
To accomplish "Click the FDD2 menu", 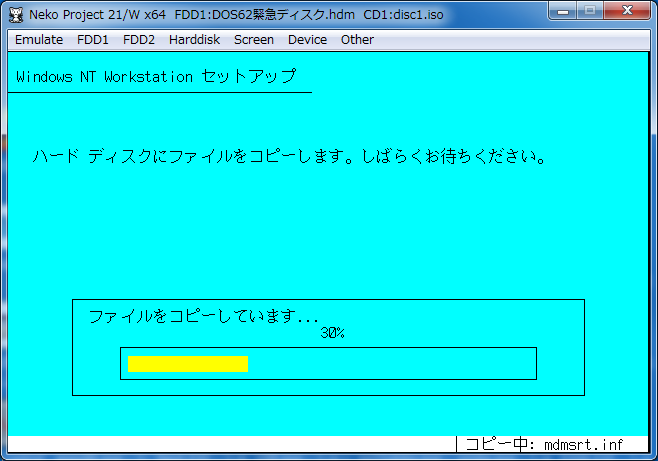I will pyautogui.click(x=139, y=40).
